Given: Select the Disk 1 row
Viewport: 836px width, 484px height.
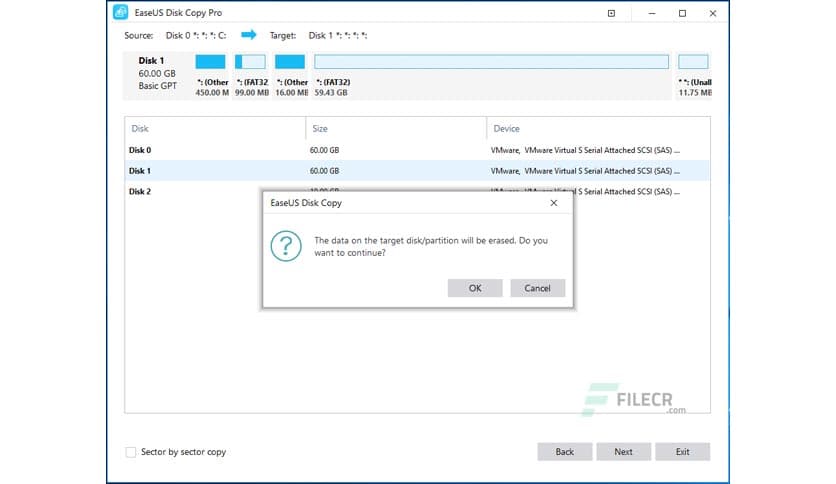Looking at the screenshot, I should click(417, 171).
